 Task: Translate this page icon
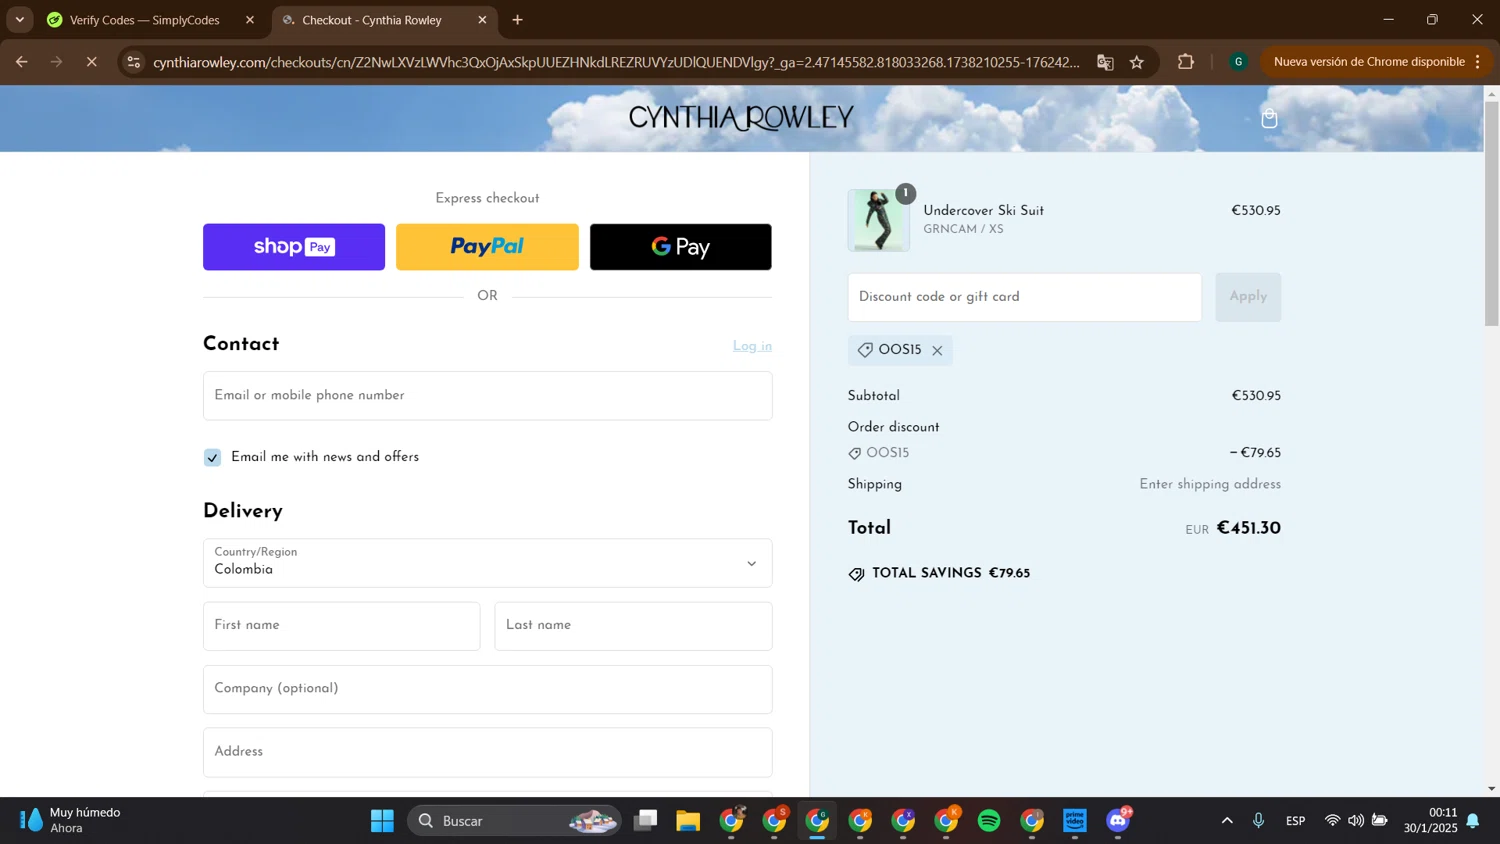(x=1105, y=62)
